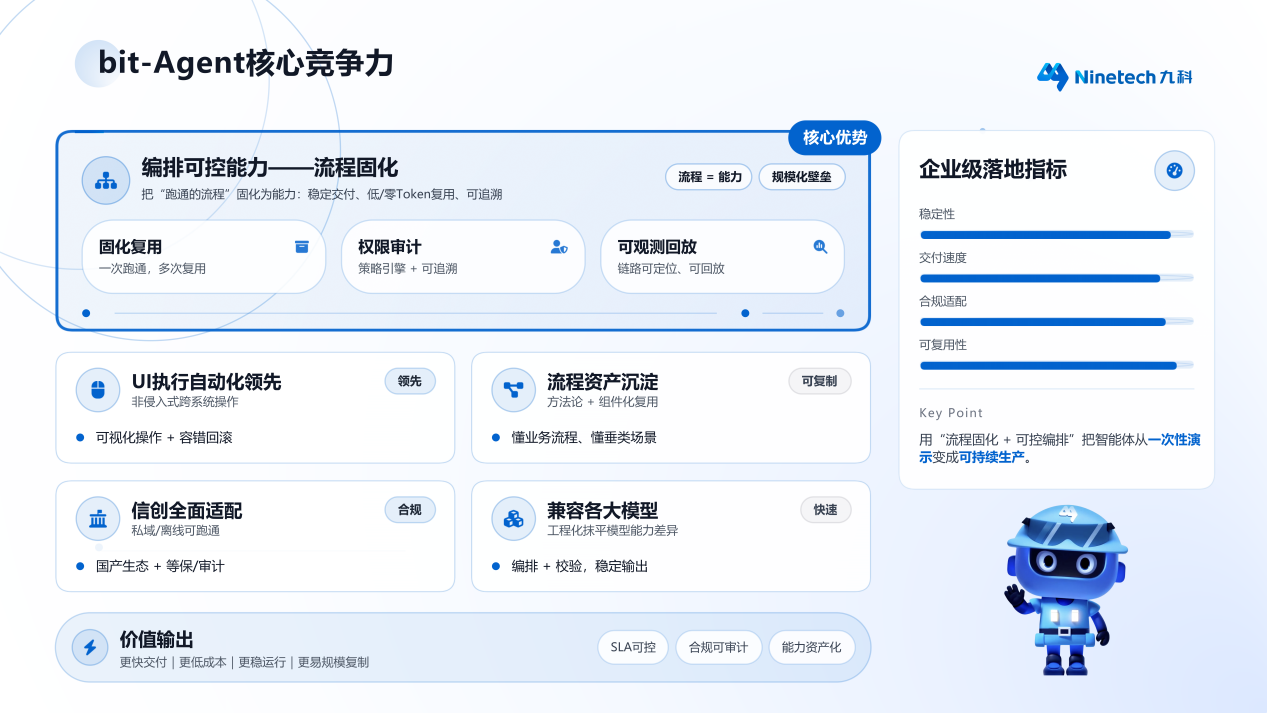Screen dimensions: 1267x713
Task: Click the 兼容各大模型 heading
Action: point(602,511)
